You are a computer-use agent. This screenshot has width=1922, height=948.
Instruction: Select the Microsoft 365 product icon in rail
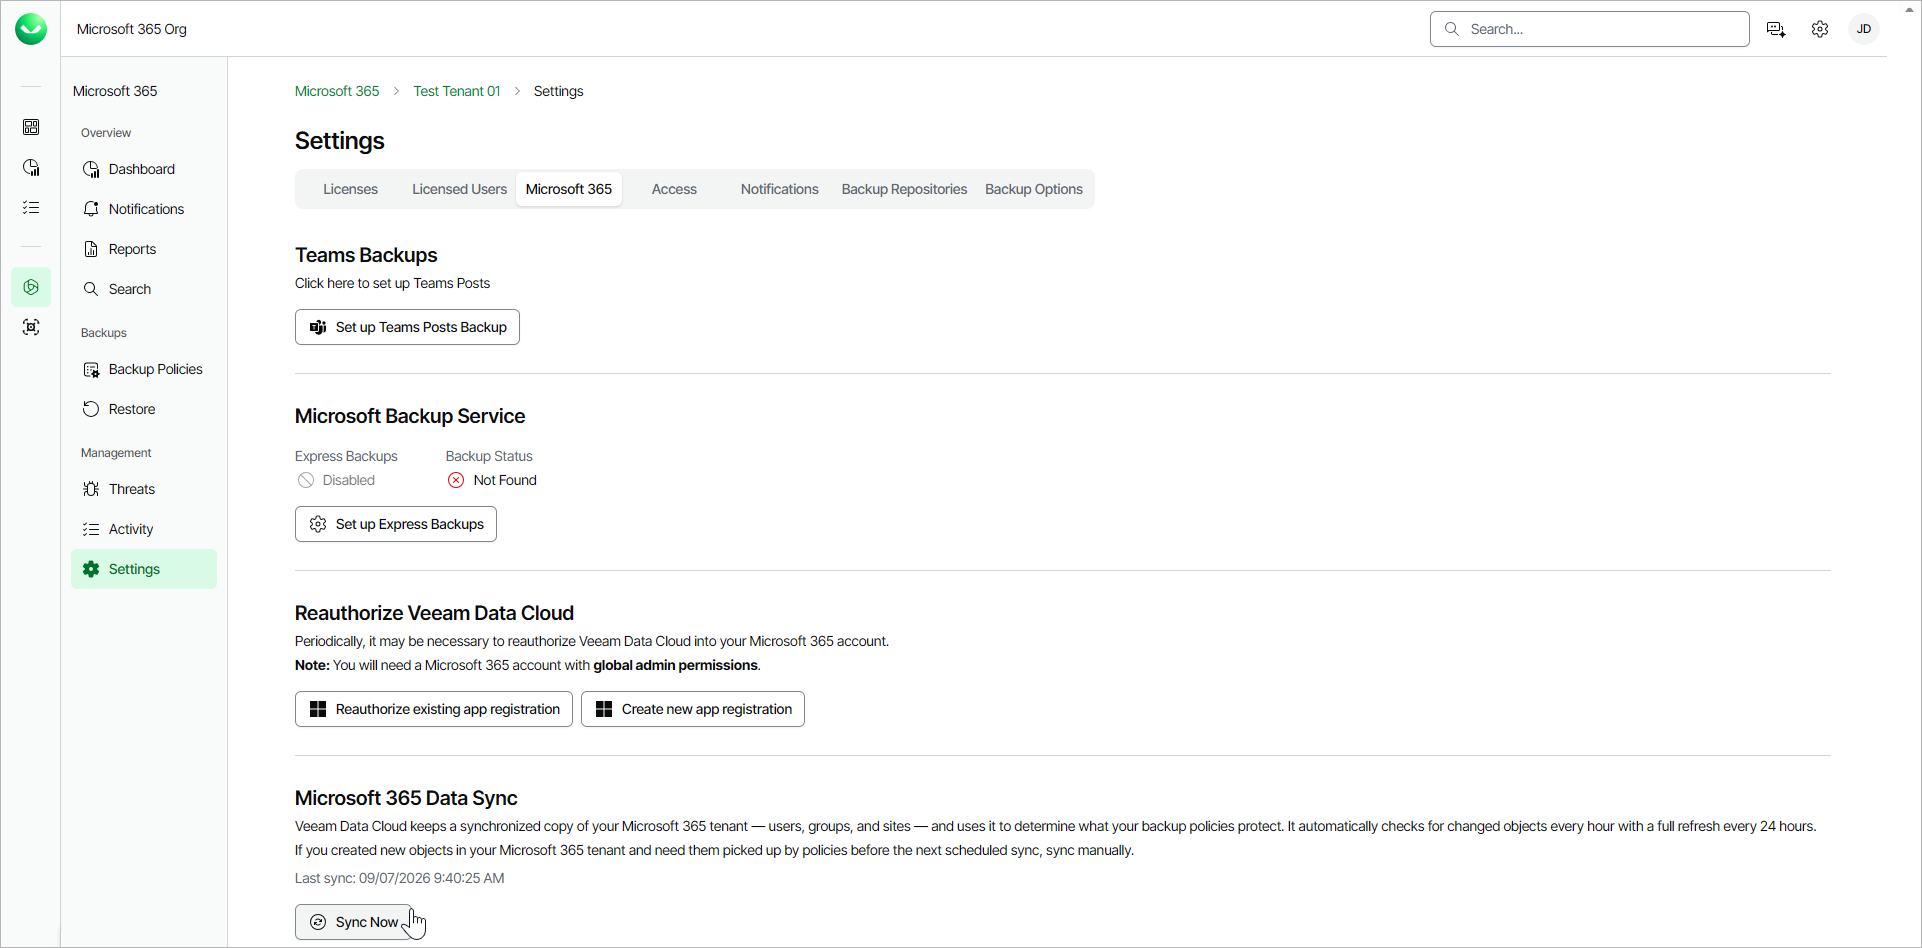(31, 287)
